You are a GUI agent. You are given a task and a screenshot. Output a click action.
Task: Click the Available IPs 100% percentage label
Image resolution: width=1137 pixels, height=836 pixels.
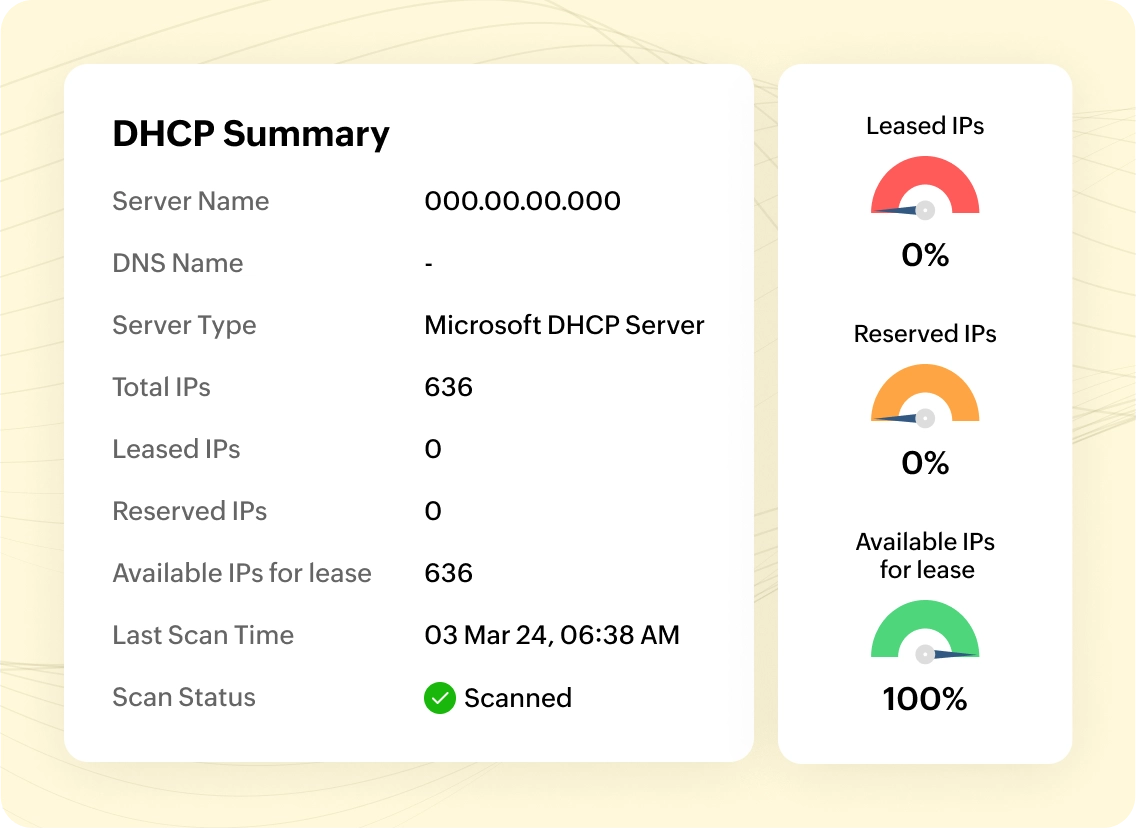point(924,700)
